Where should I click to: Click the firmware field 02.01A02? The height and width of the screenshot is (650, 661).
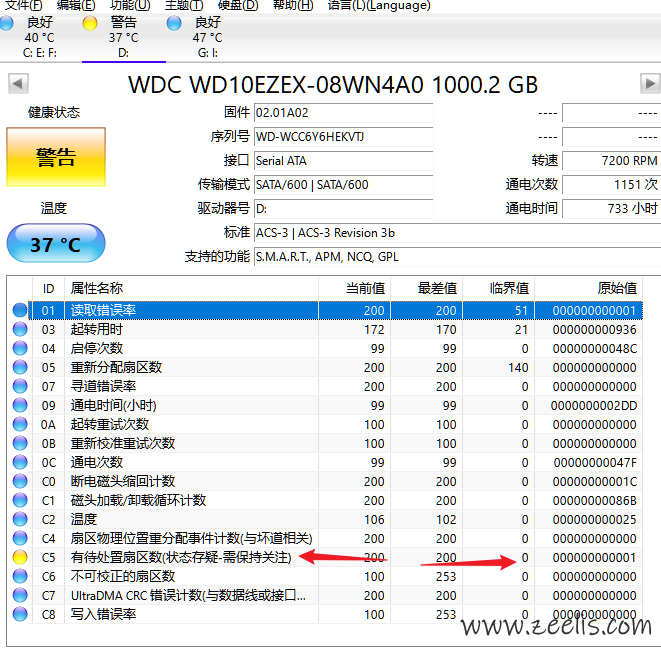[344, 113]
